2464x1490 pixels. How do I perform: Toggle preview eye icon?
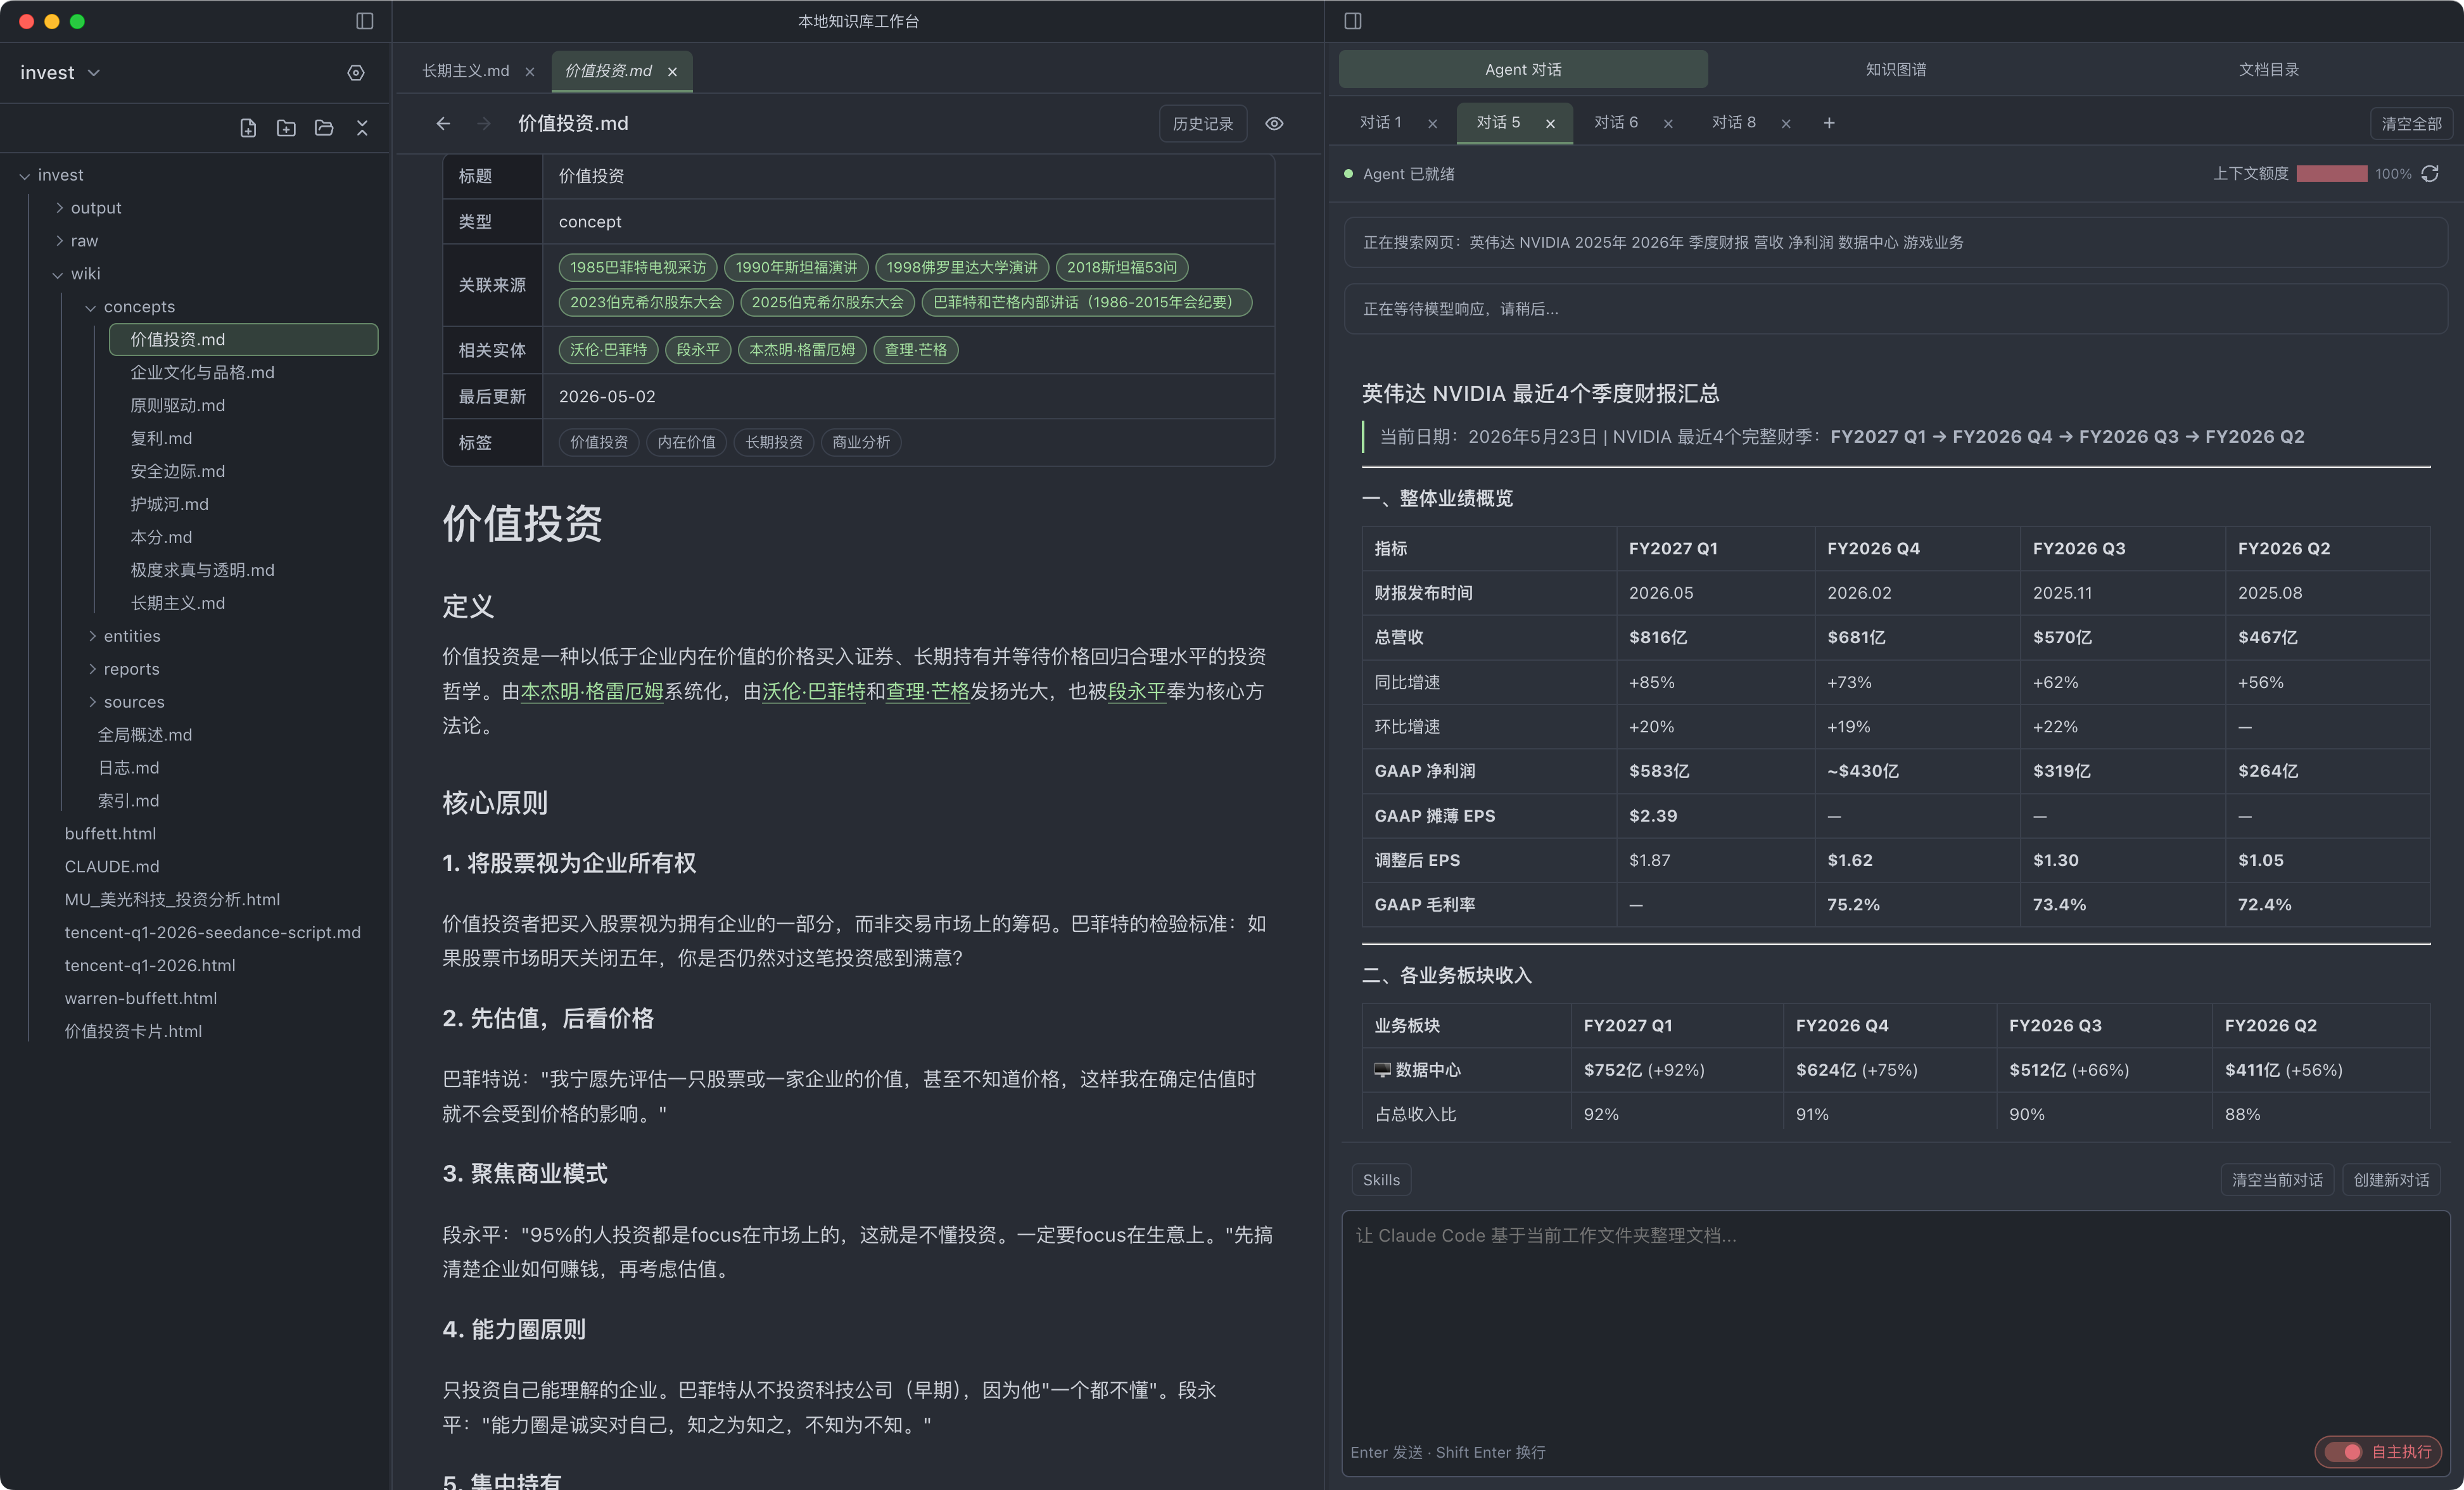pos(1274,124)
